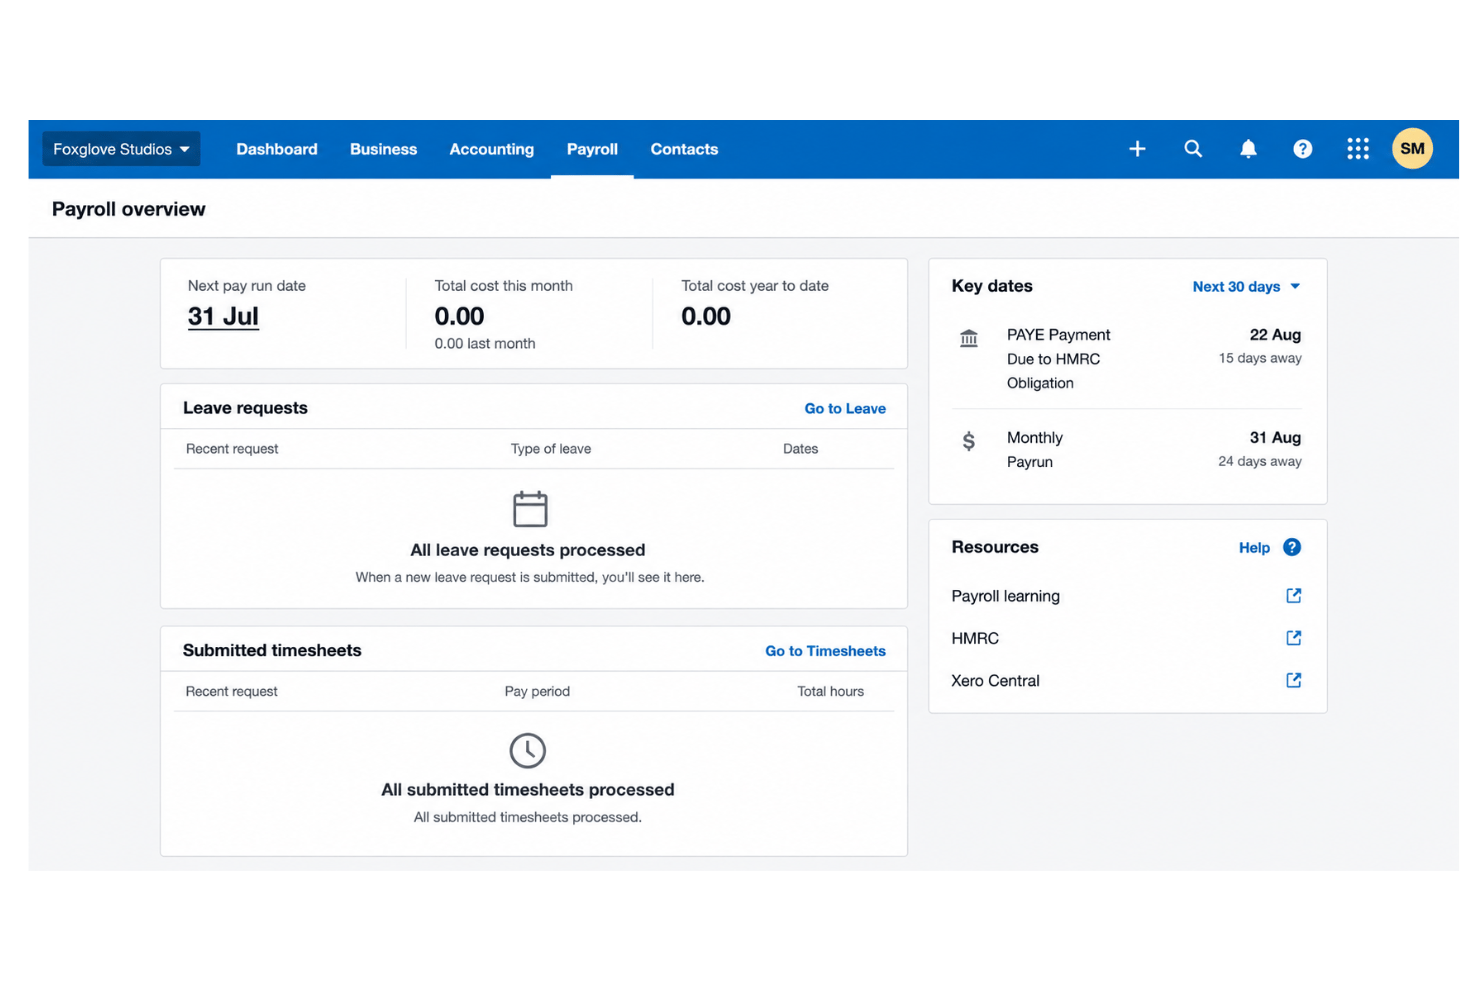Follow the Go to Timesheets link
Viewport: 1480px width, 987px height.
click(825, 651)
